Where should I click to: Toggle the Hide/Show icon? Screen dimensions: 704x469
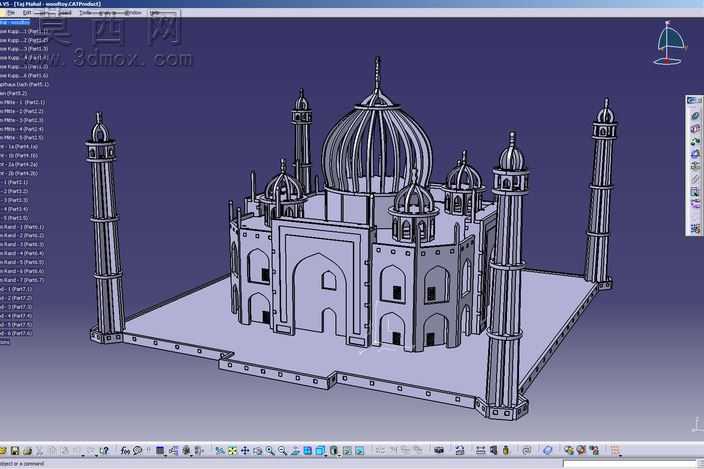[347, 451]
